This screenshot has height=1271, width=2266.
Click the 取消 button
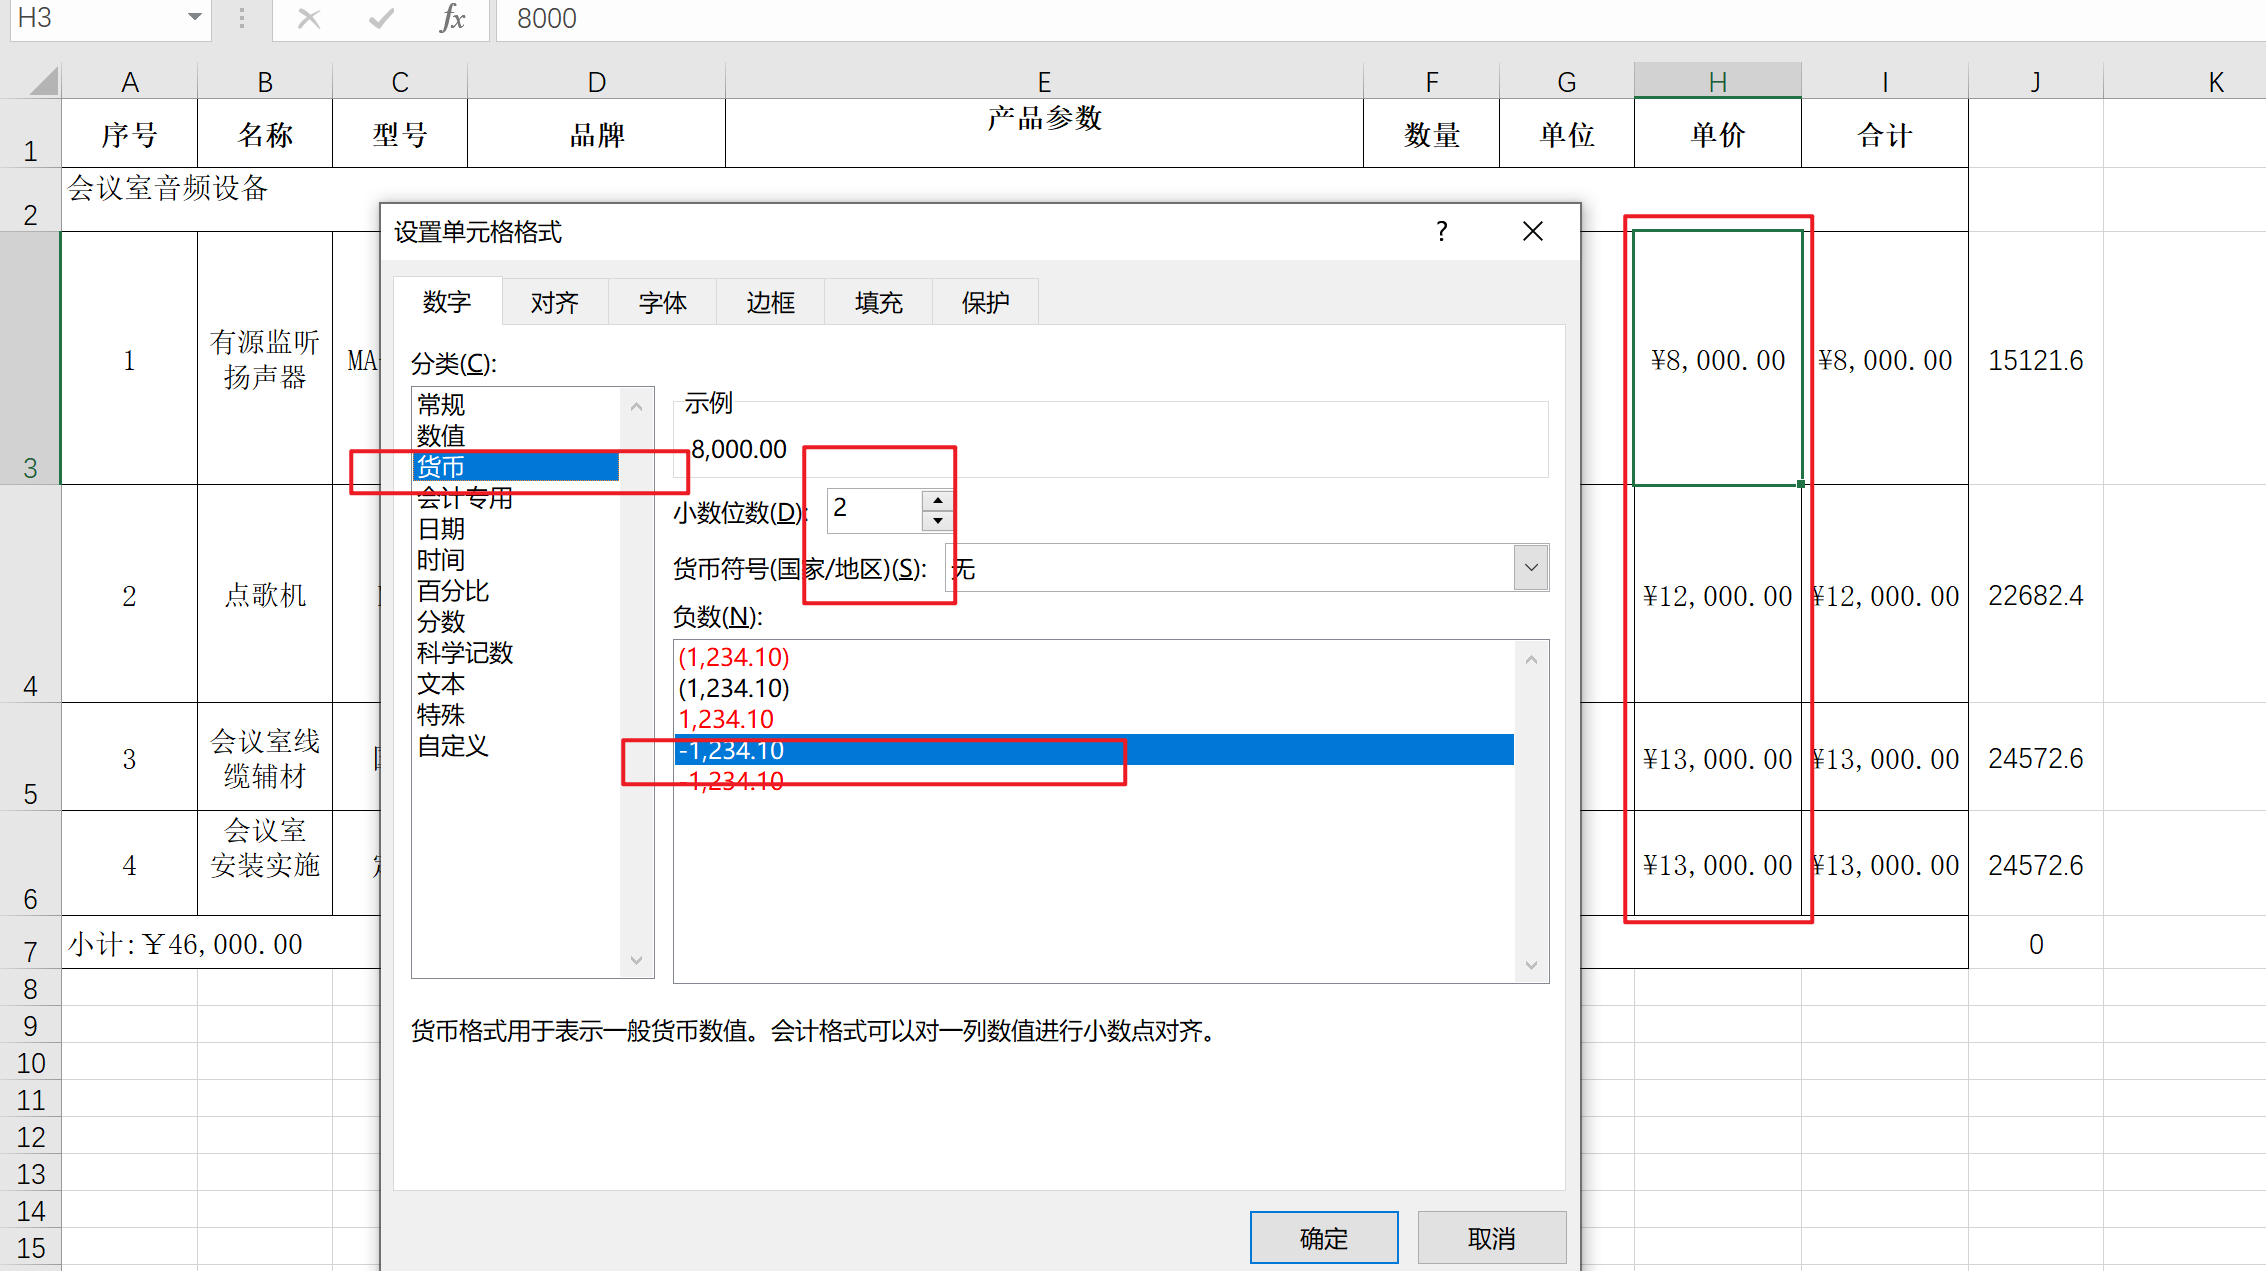pyautogui.click(x=1491, y=1238)
